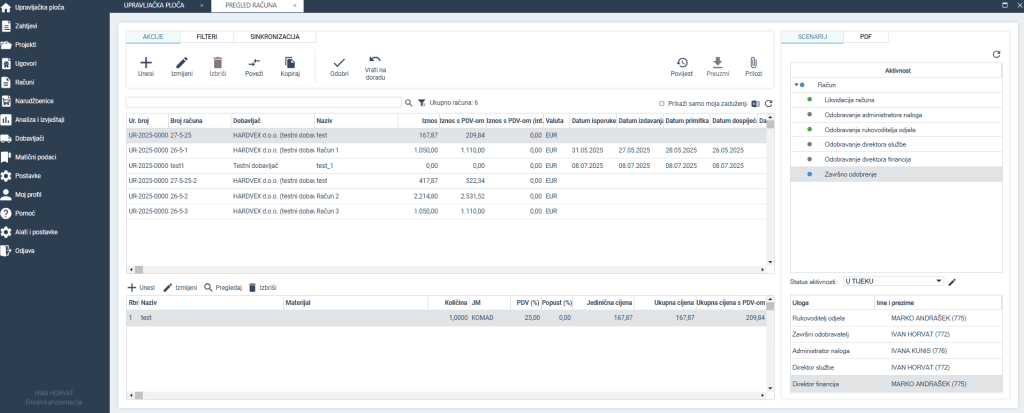
Task: Click the Račun 2 invoice name link
Action: (x=327, y=196)
